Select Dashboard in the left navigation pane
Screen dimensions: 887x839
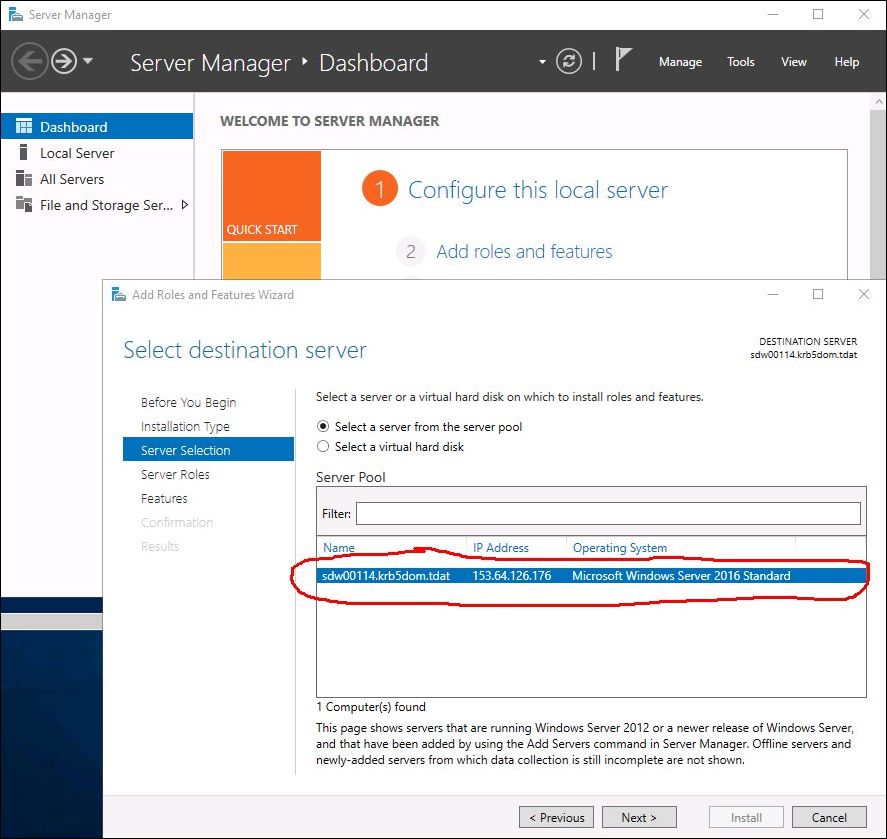click(97, 126)
